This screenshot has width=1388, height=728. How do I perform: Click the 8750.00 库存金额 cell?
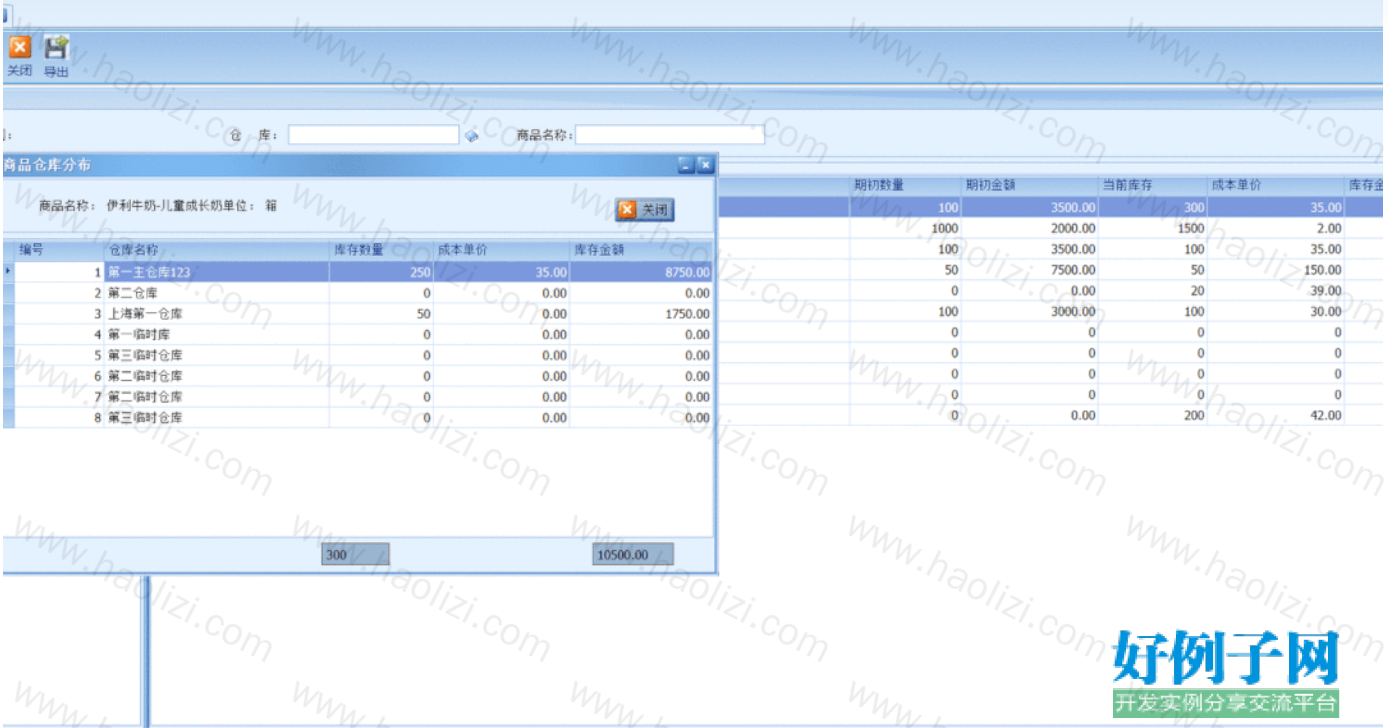coord(641,272)
